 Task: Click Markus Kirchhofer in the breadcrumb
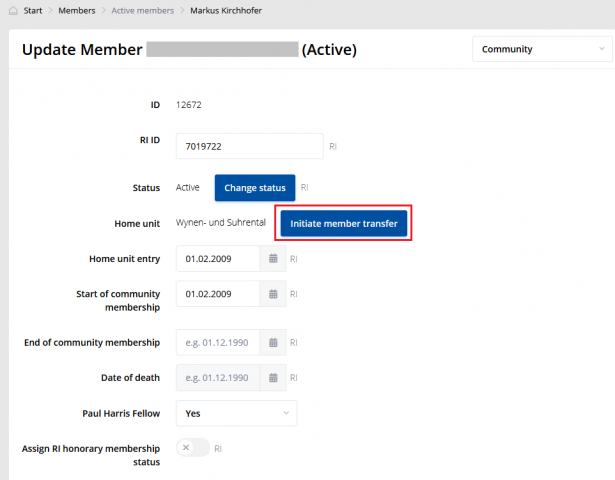click(x=226, y=10)
